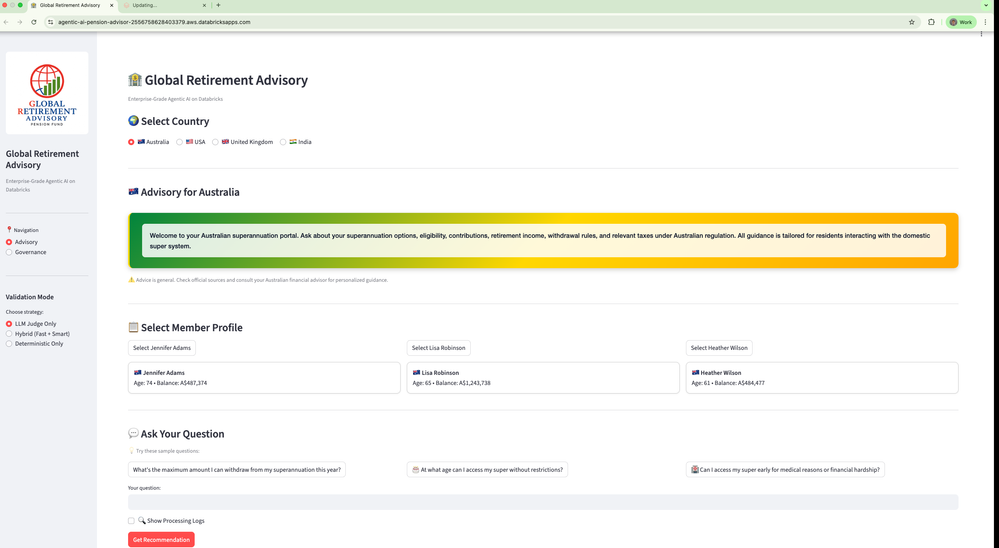Open the browser extensions puzzle icon

tap(931, 22)
